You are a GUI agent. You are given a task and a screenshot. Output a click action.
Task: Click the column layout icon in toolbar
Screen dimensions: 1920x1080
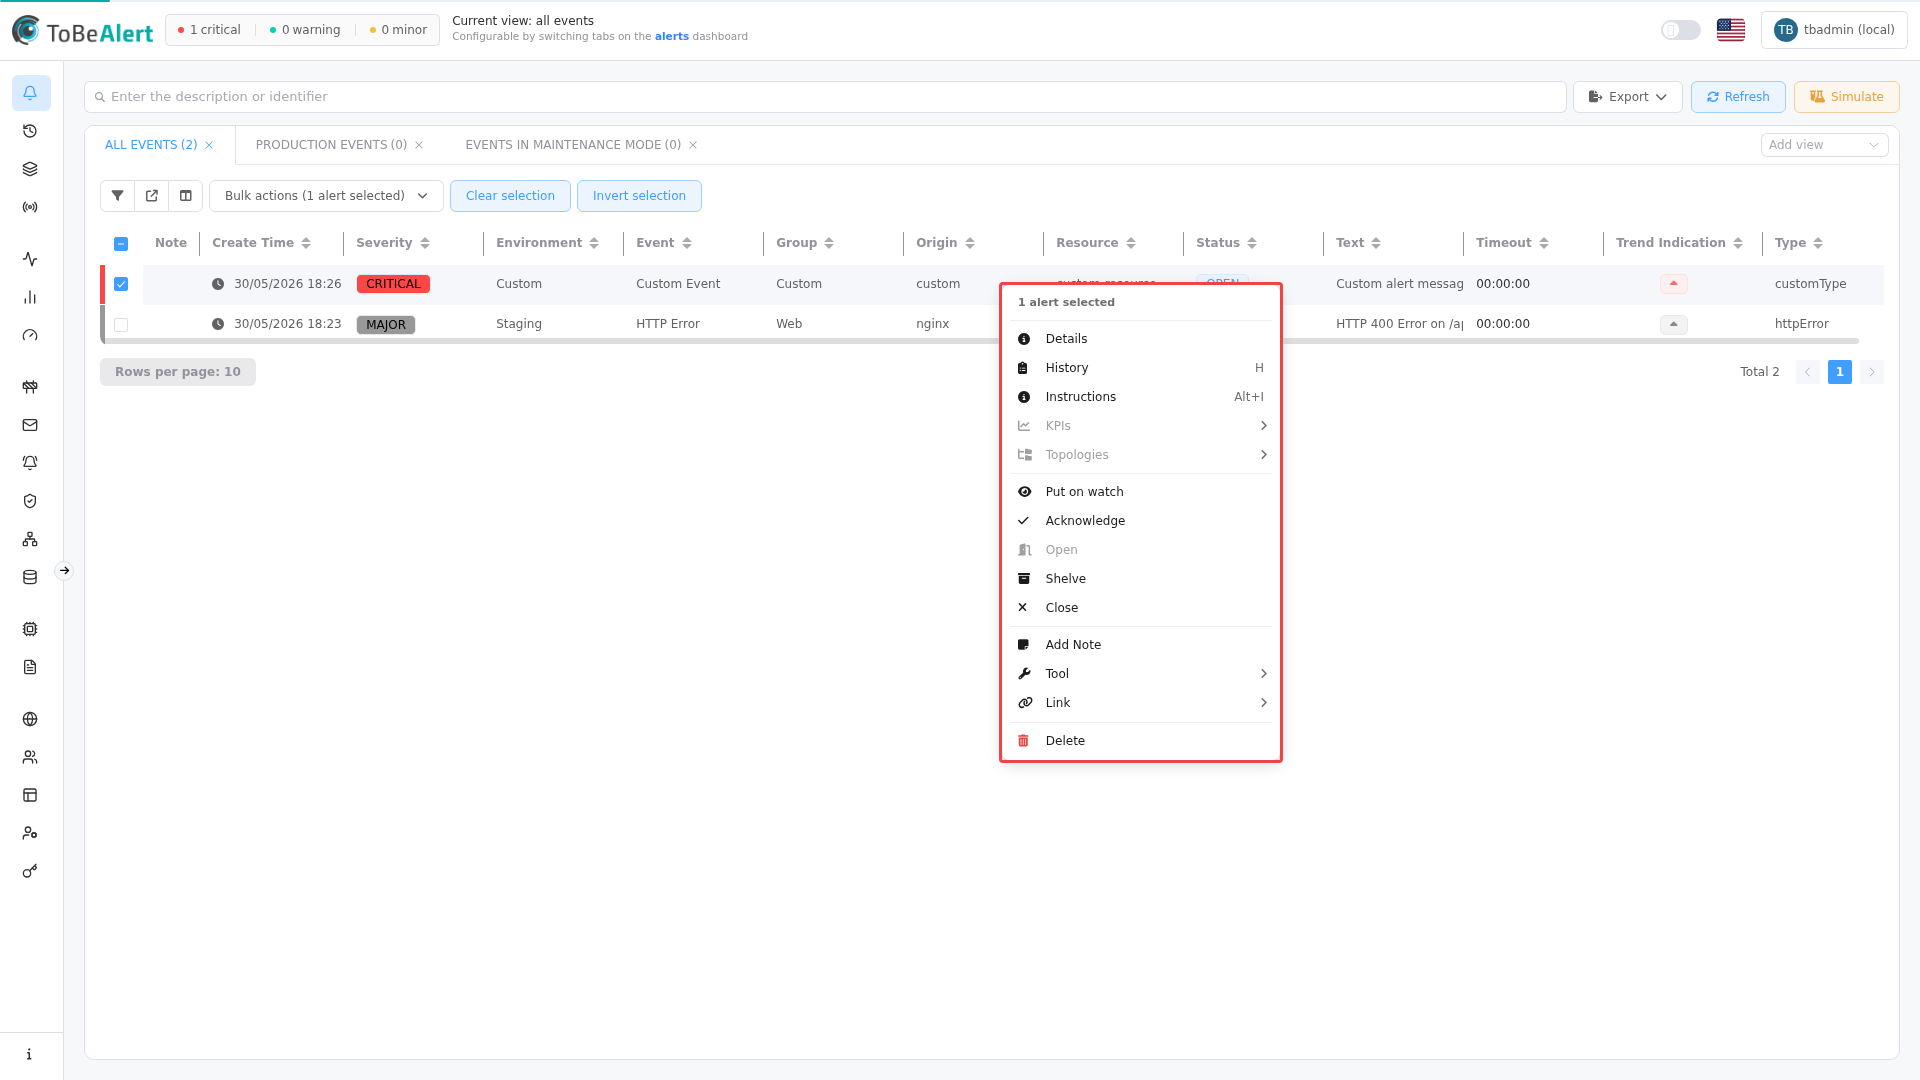click(x=186, y=196)
